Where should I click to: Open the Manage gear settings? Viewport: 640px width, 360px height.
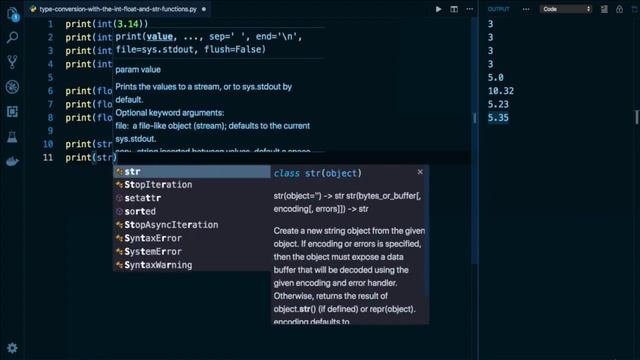pos(13,348)
